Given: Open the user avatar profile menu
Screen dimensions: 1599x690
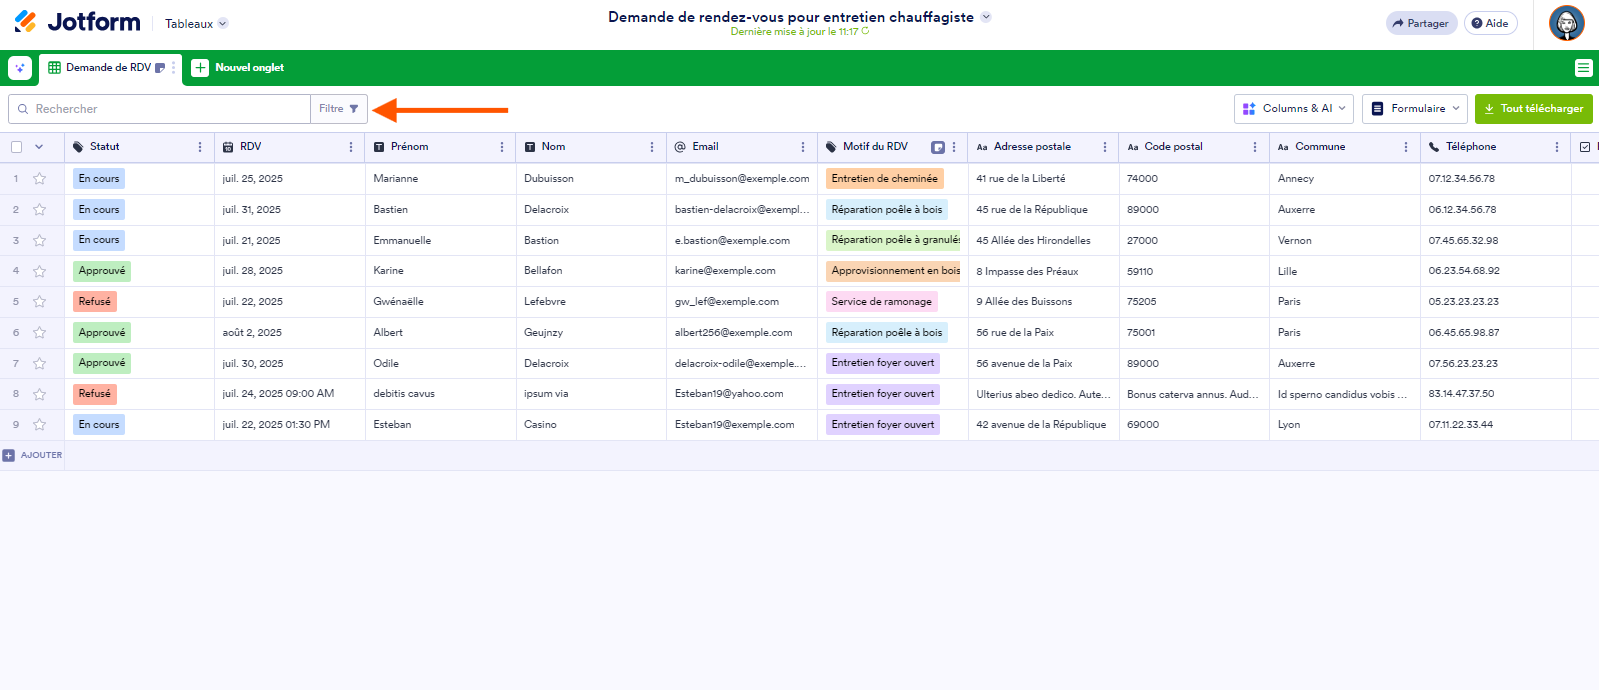Looking at the screenshot, I should click(x=1566, y=23).
